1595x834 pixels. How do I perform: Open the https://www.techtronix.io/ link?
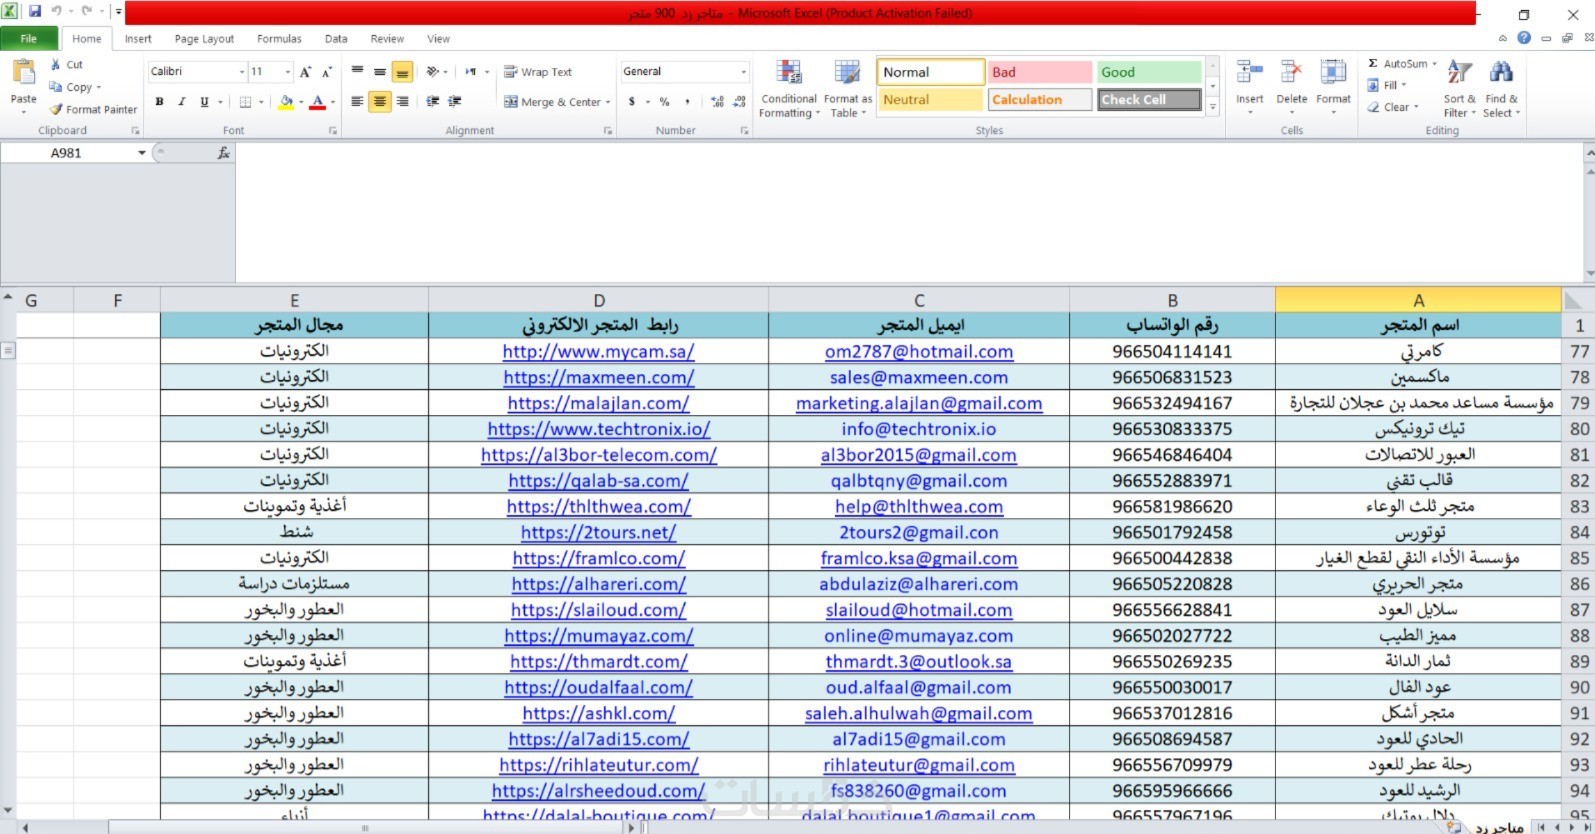[x=598, y=429]
